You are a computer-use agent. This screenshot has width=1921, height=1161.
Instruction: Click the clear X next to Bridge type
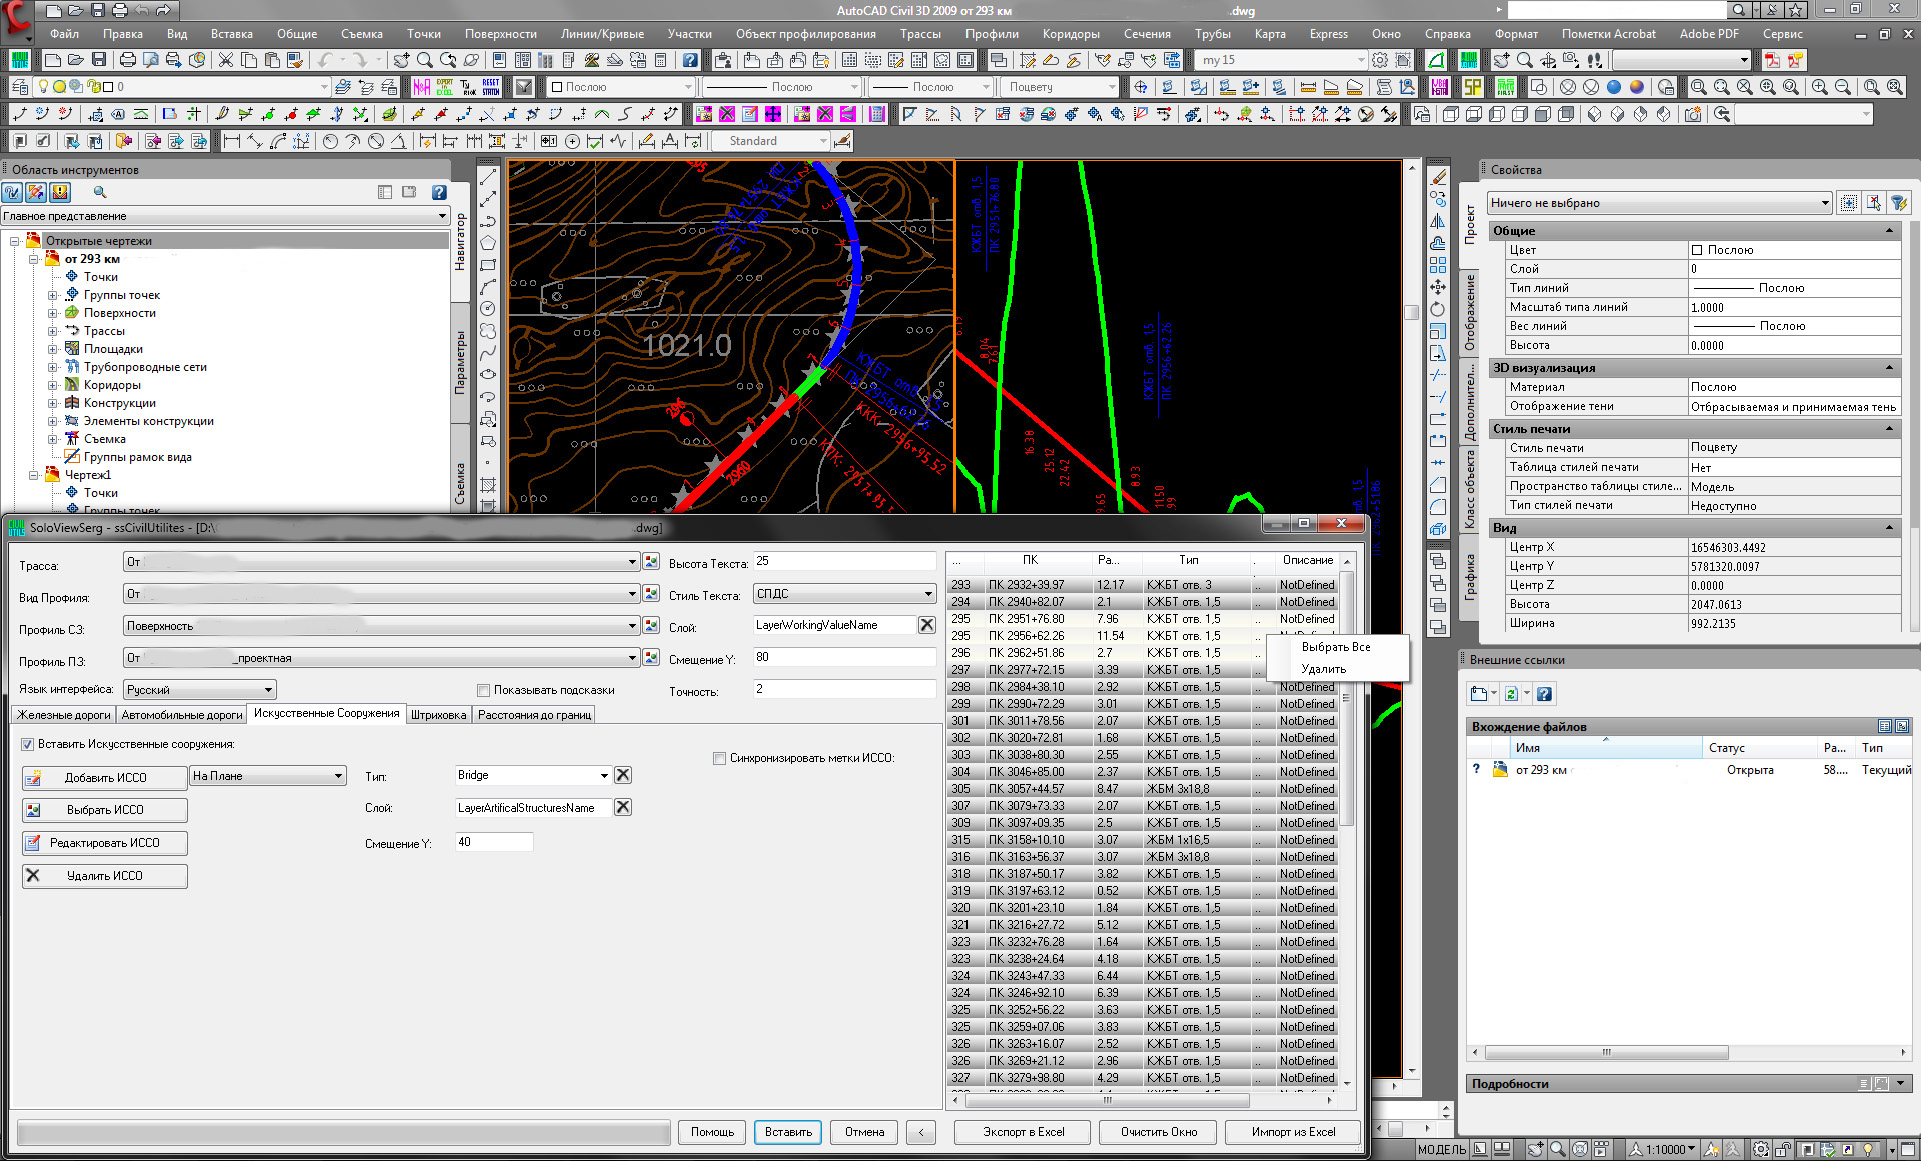coord(622,775)
